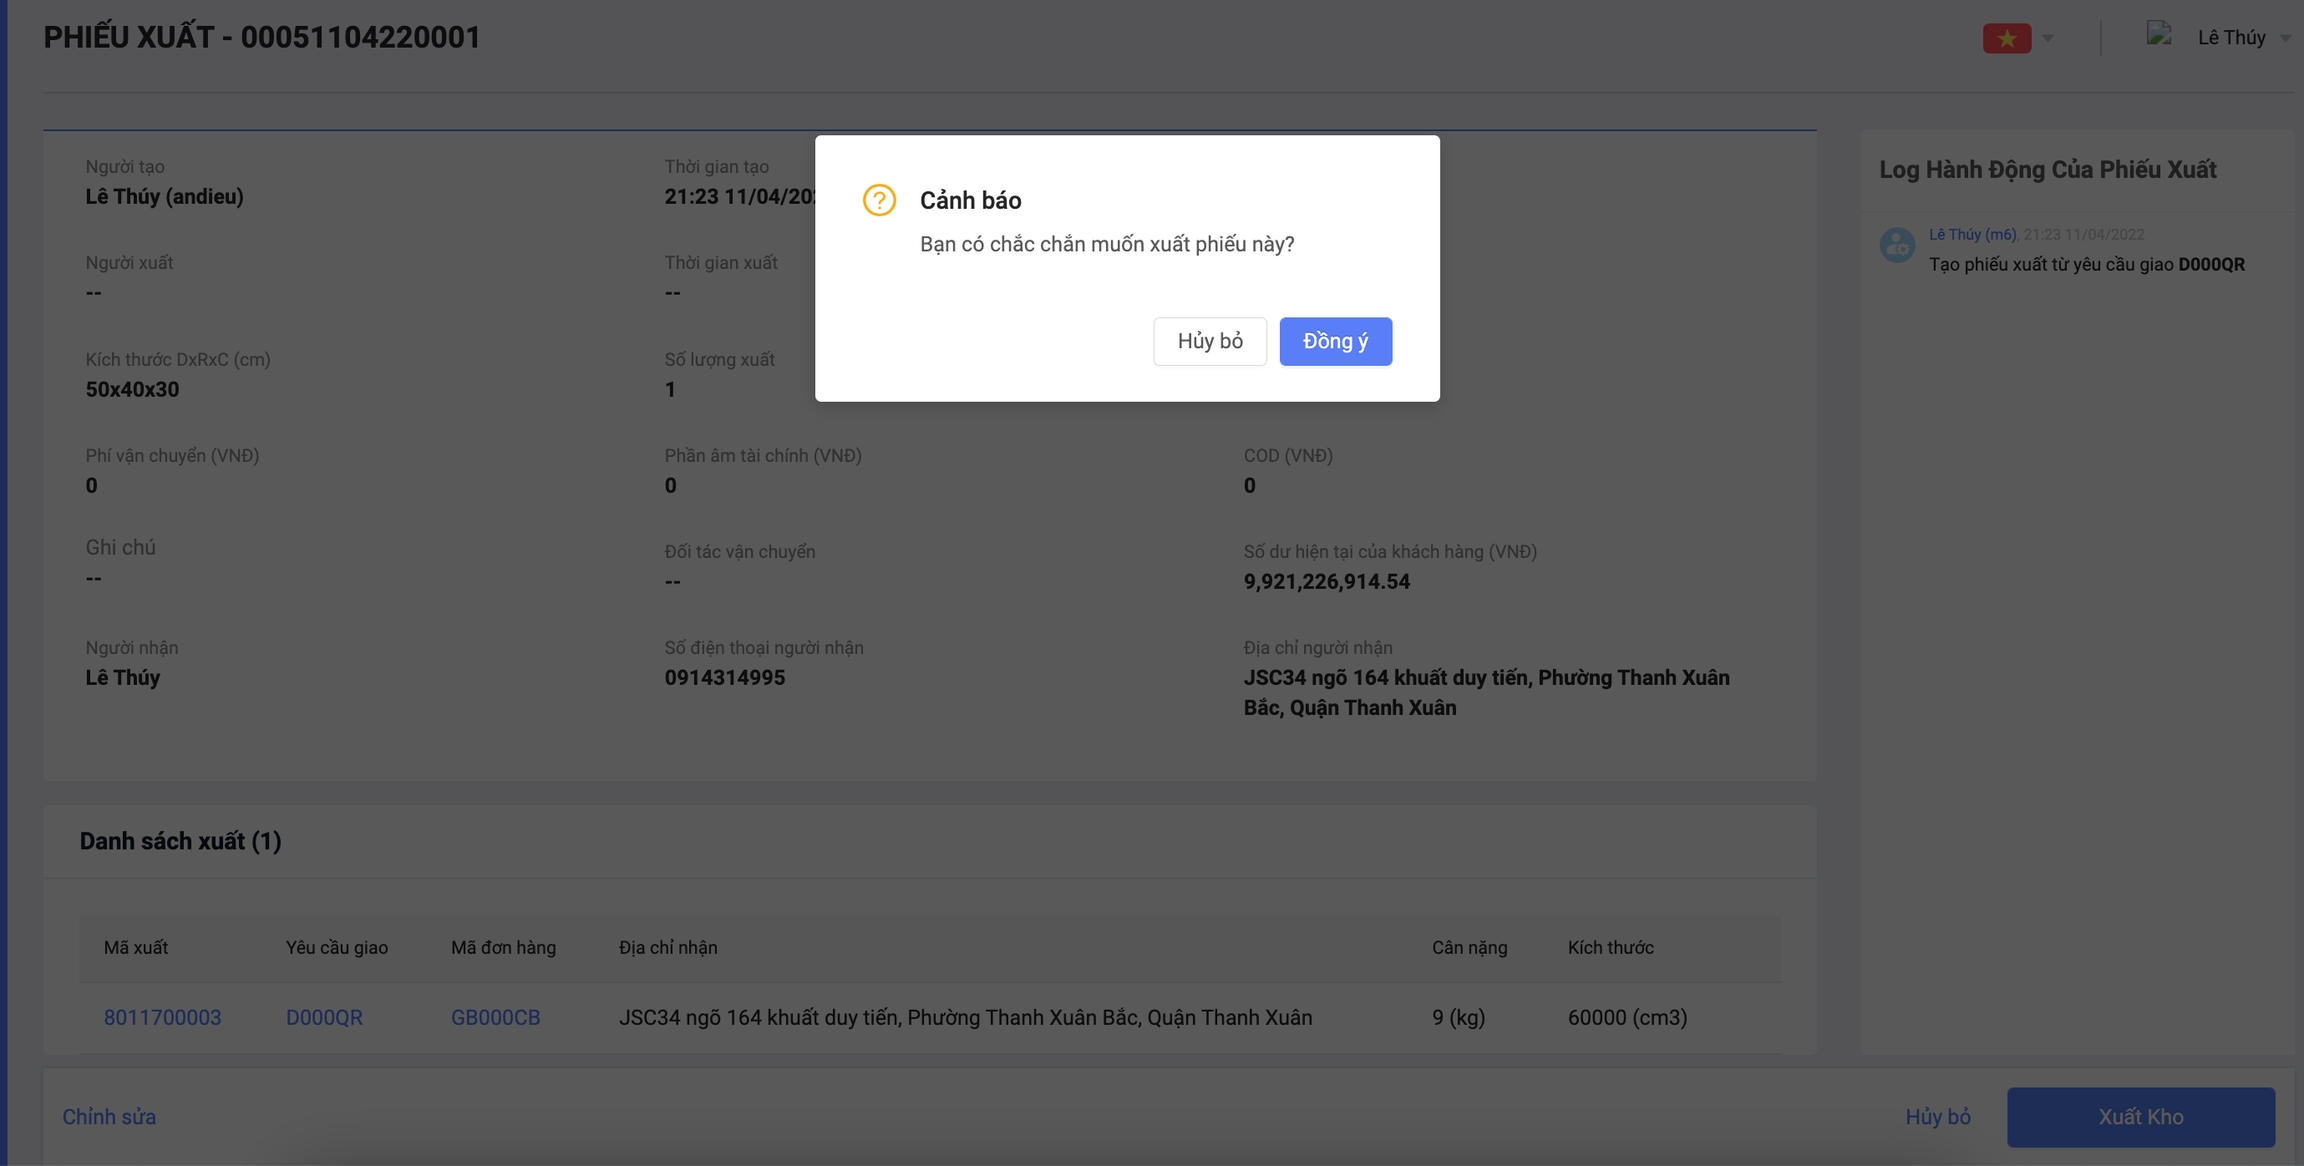
Task: Click the user avatar beside Lê Thúy
Action: coord(2158,36)
